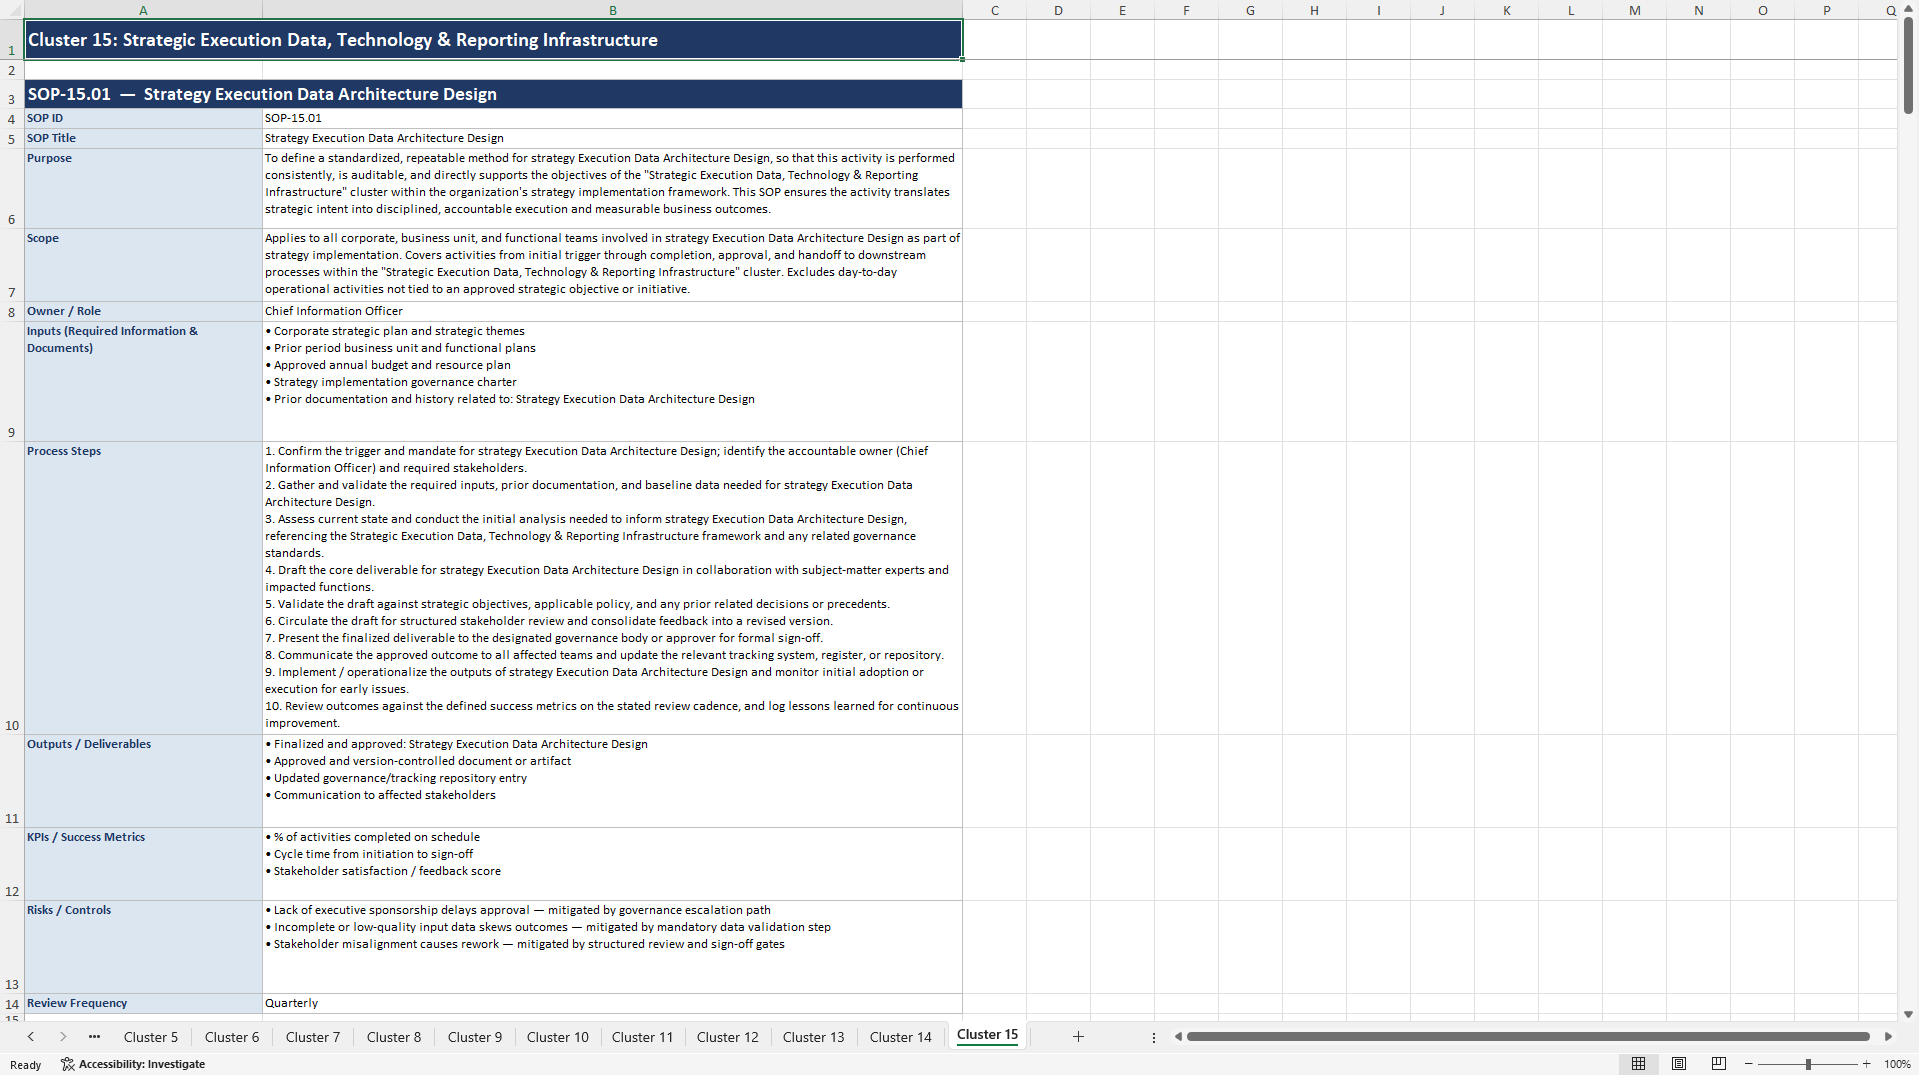Select column C header

pos(994,10)
